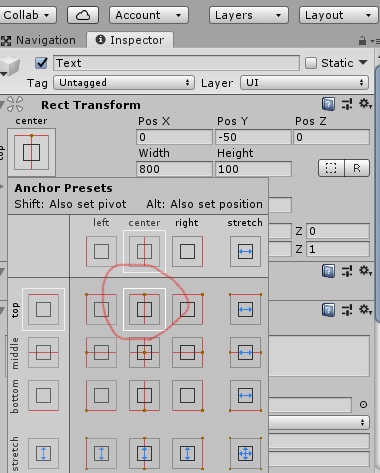Open third component preset settings icon
Image resolution: width=380 pixels, height=473 pixels.
[x=347, y=309]
